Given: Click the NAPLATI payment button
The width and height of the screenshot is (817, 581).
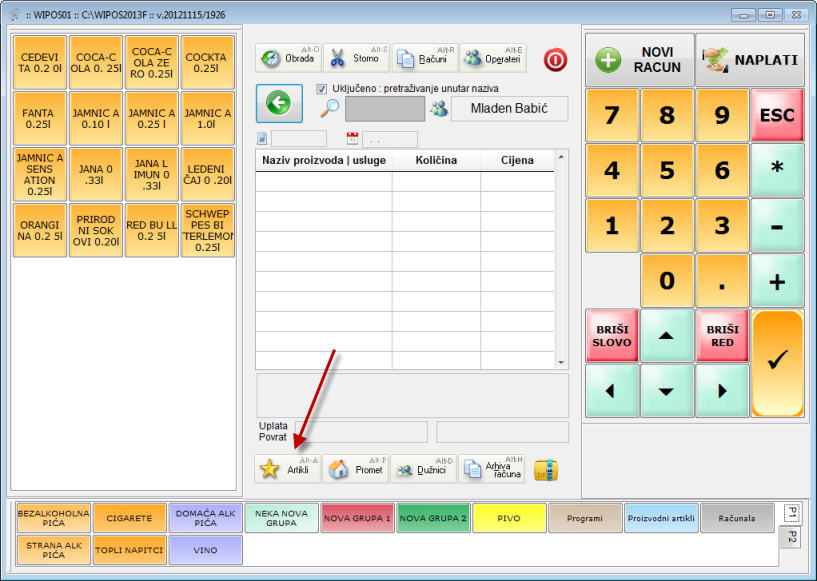Looking at the screenshot, I should 750,60.
